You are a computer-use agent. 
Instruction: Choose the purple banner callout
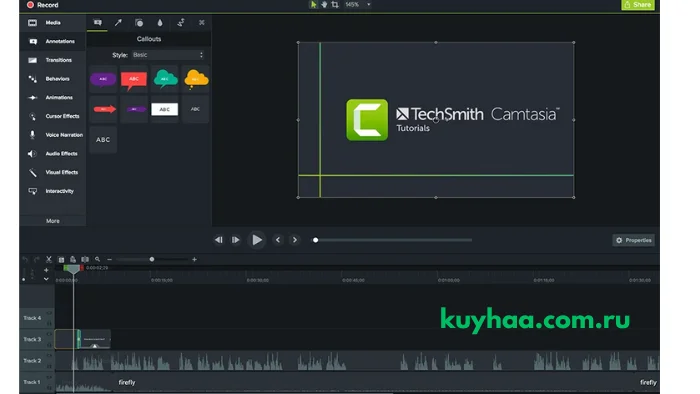(x=134, y=109)
